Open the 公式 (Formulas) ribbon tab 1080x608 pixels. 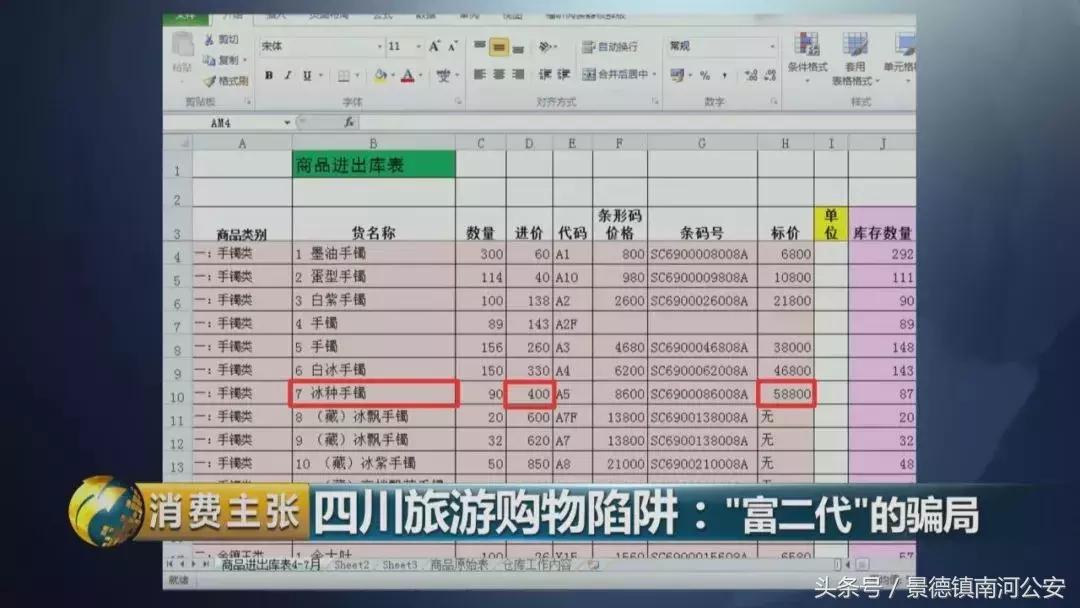tap(383, 15)
